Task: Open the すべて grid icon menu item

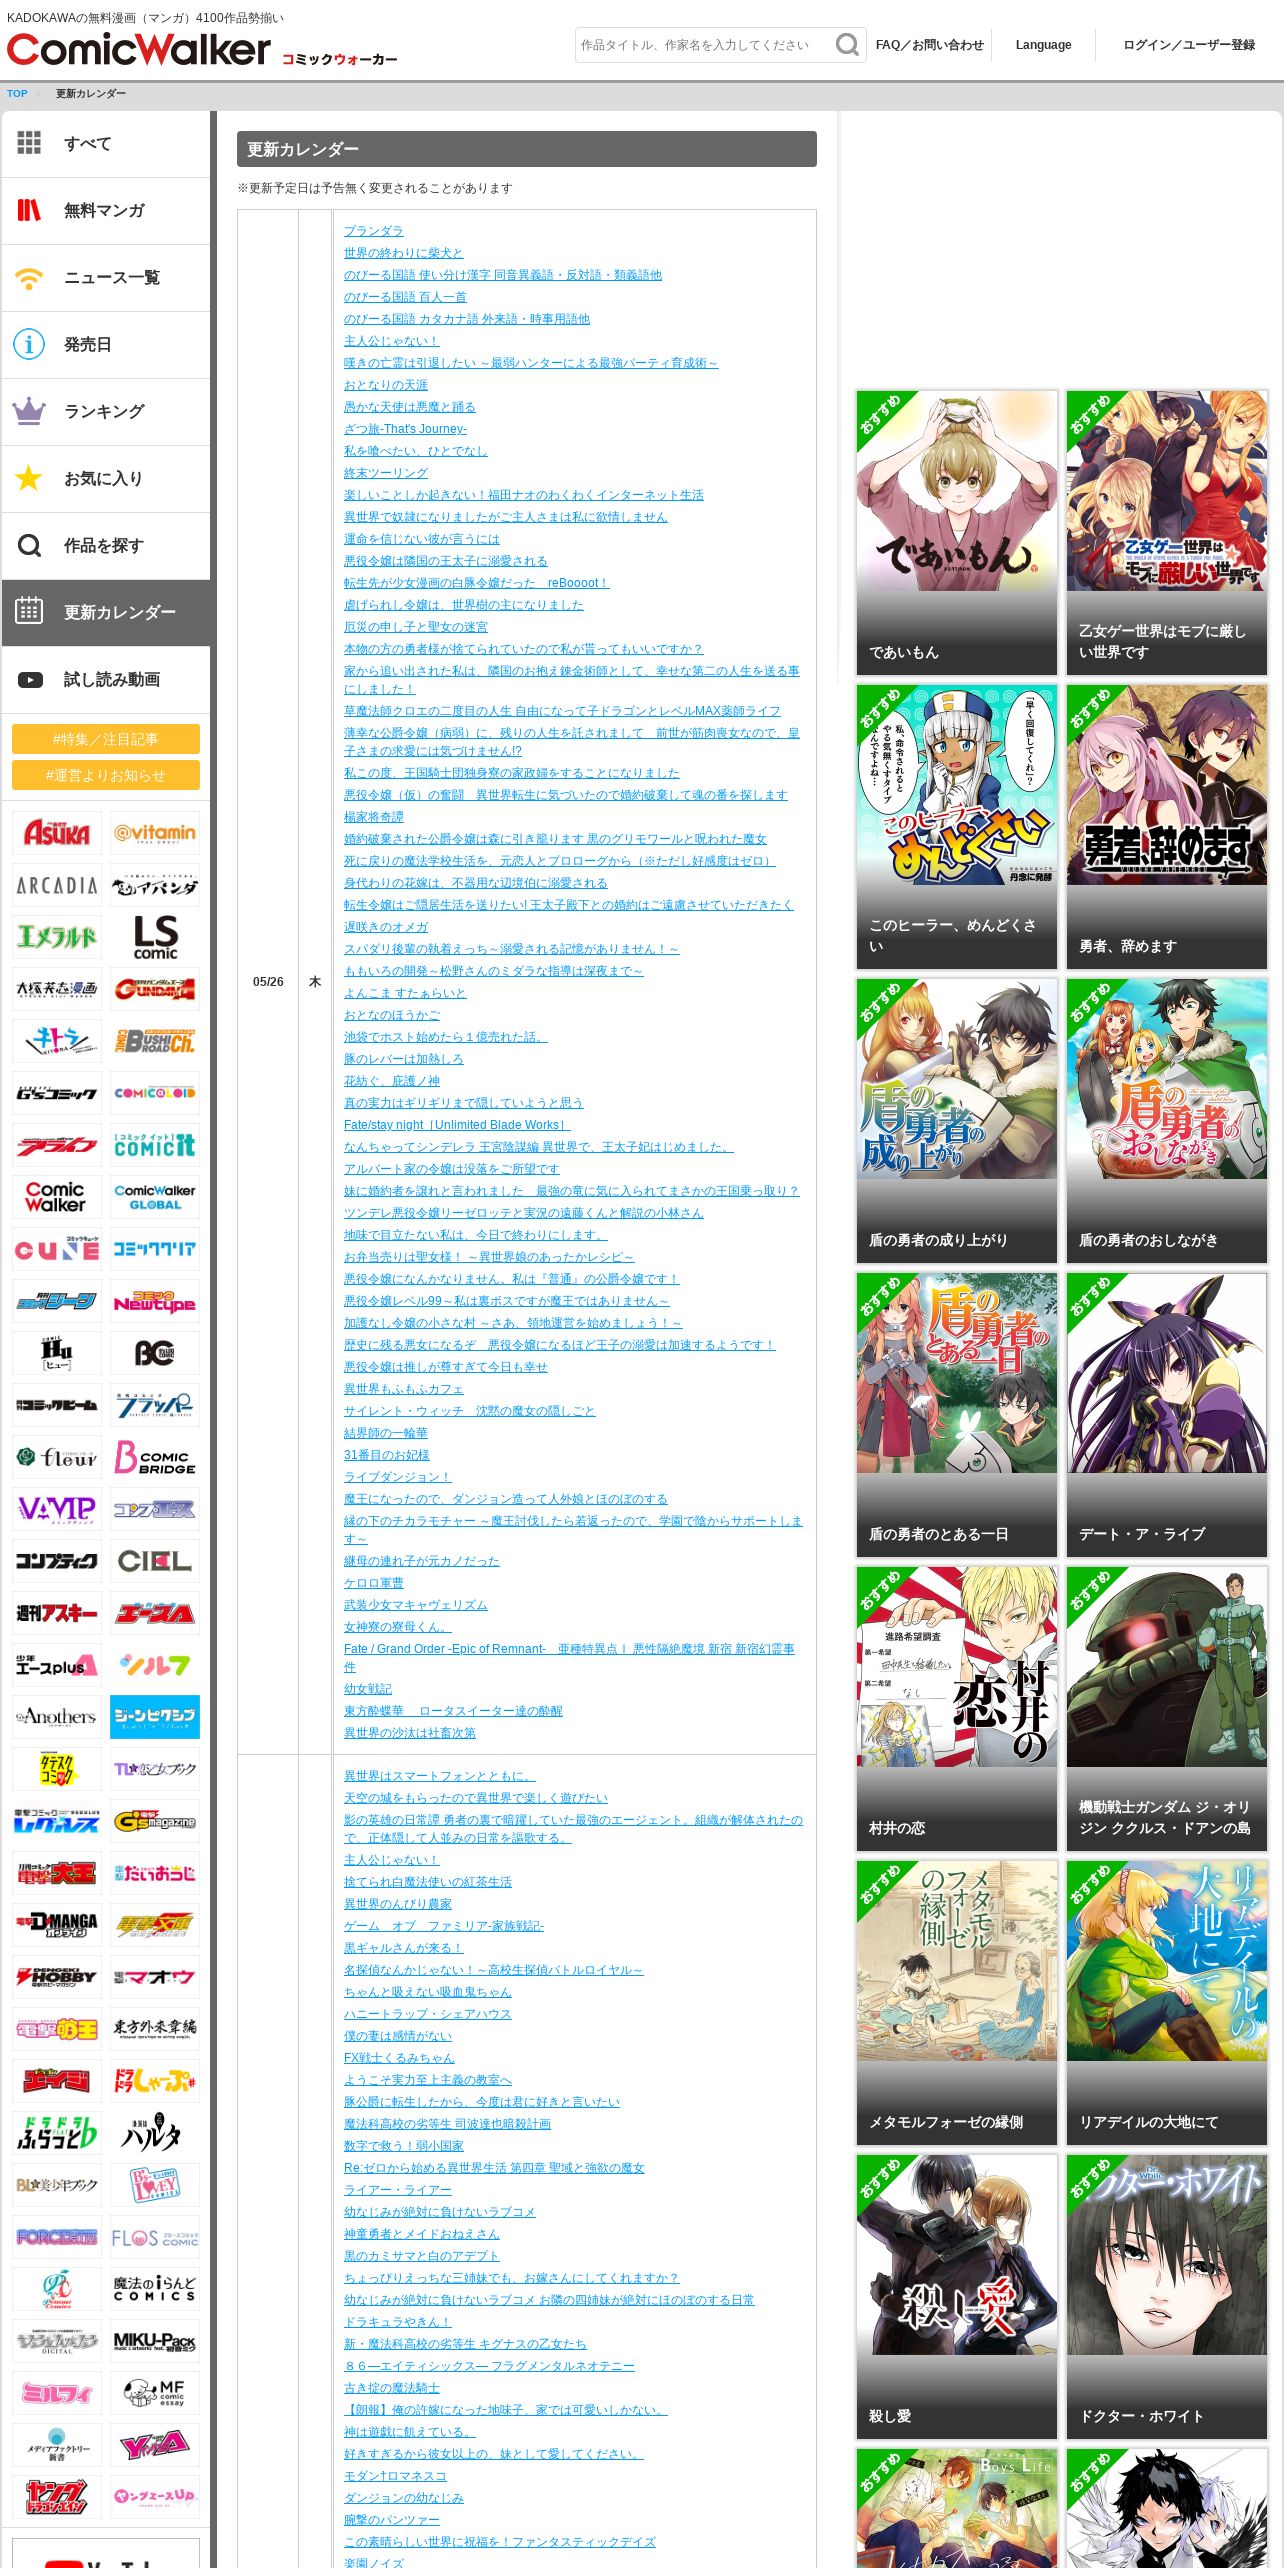Action: [x=106, y=144]
